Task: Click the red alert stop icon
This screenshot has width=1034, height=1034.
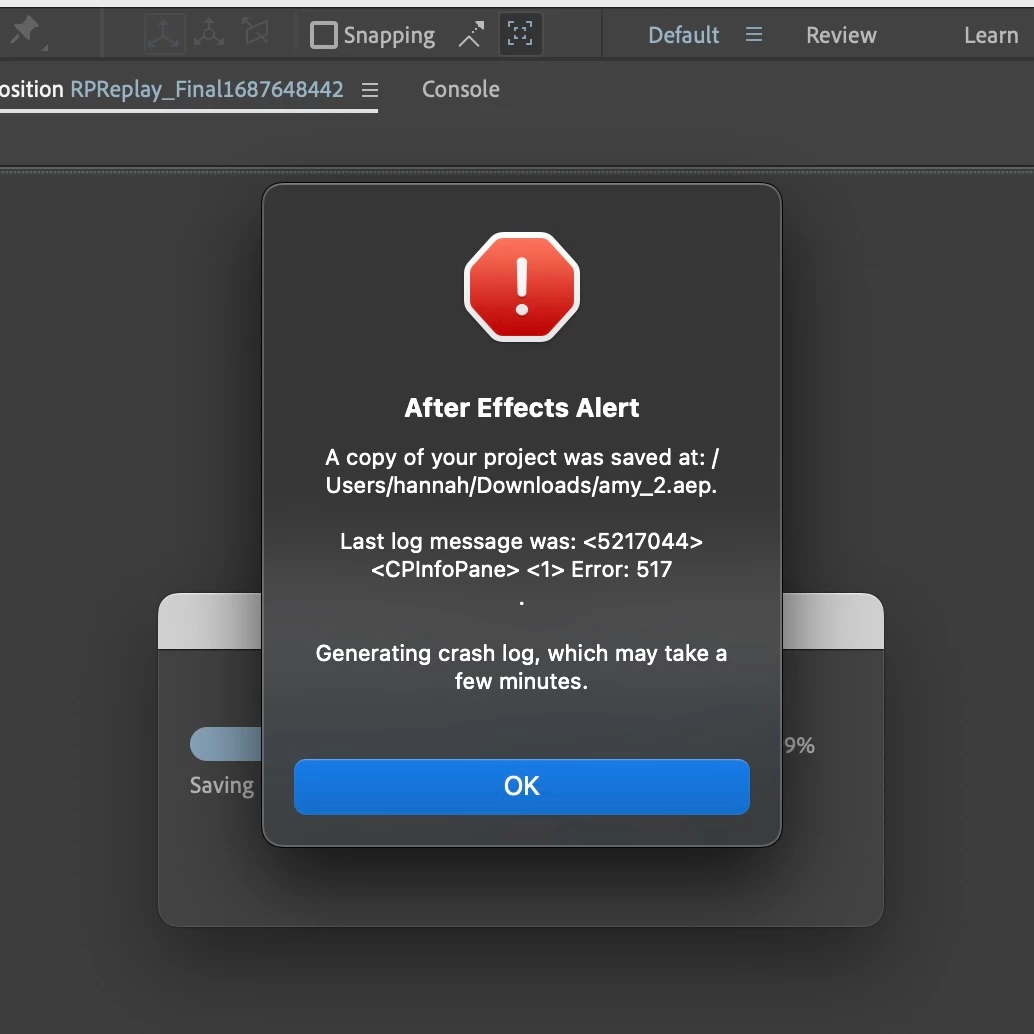Action: tap(522, 287)
